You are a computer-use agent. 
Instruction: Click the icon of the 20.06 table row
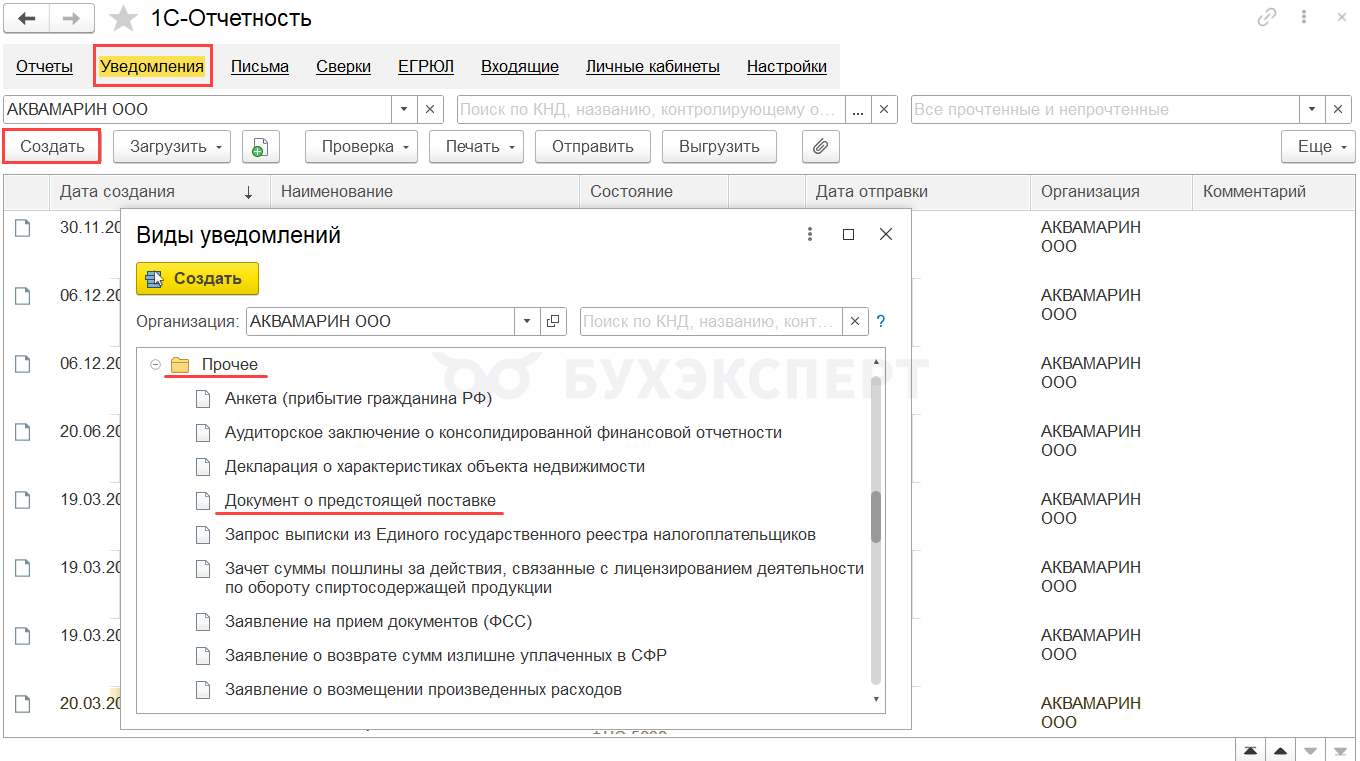[x=22, y=432]
